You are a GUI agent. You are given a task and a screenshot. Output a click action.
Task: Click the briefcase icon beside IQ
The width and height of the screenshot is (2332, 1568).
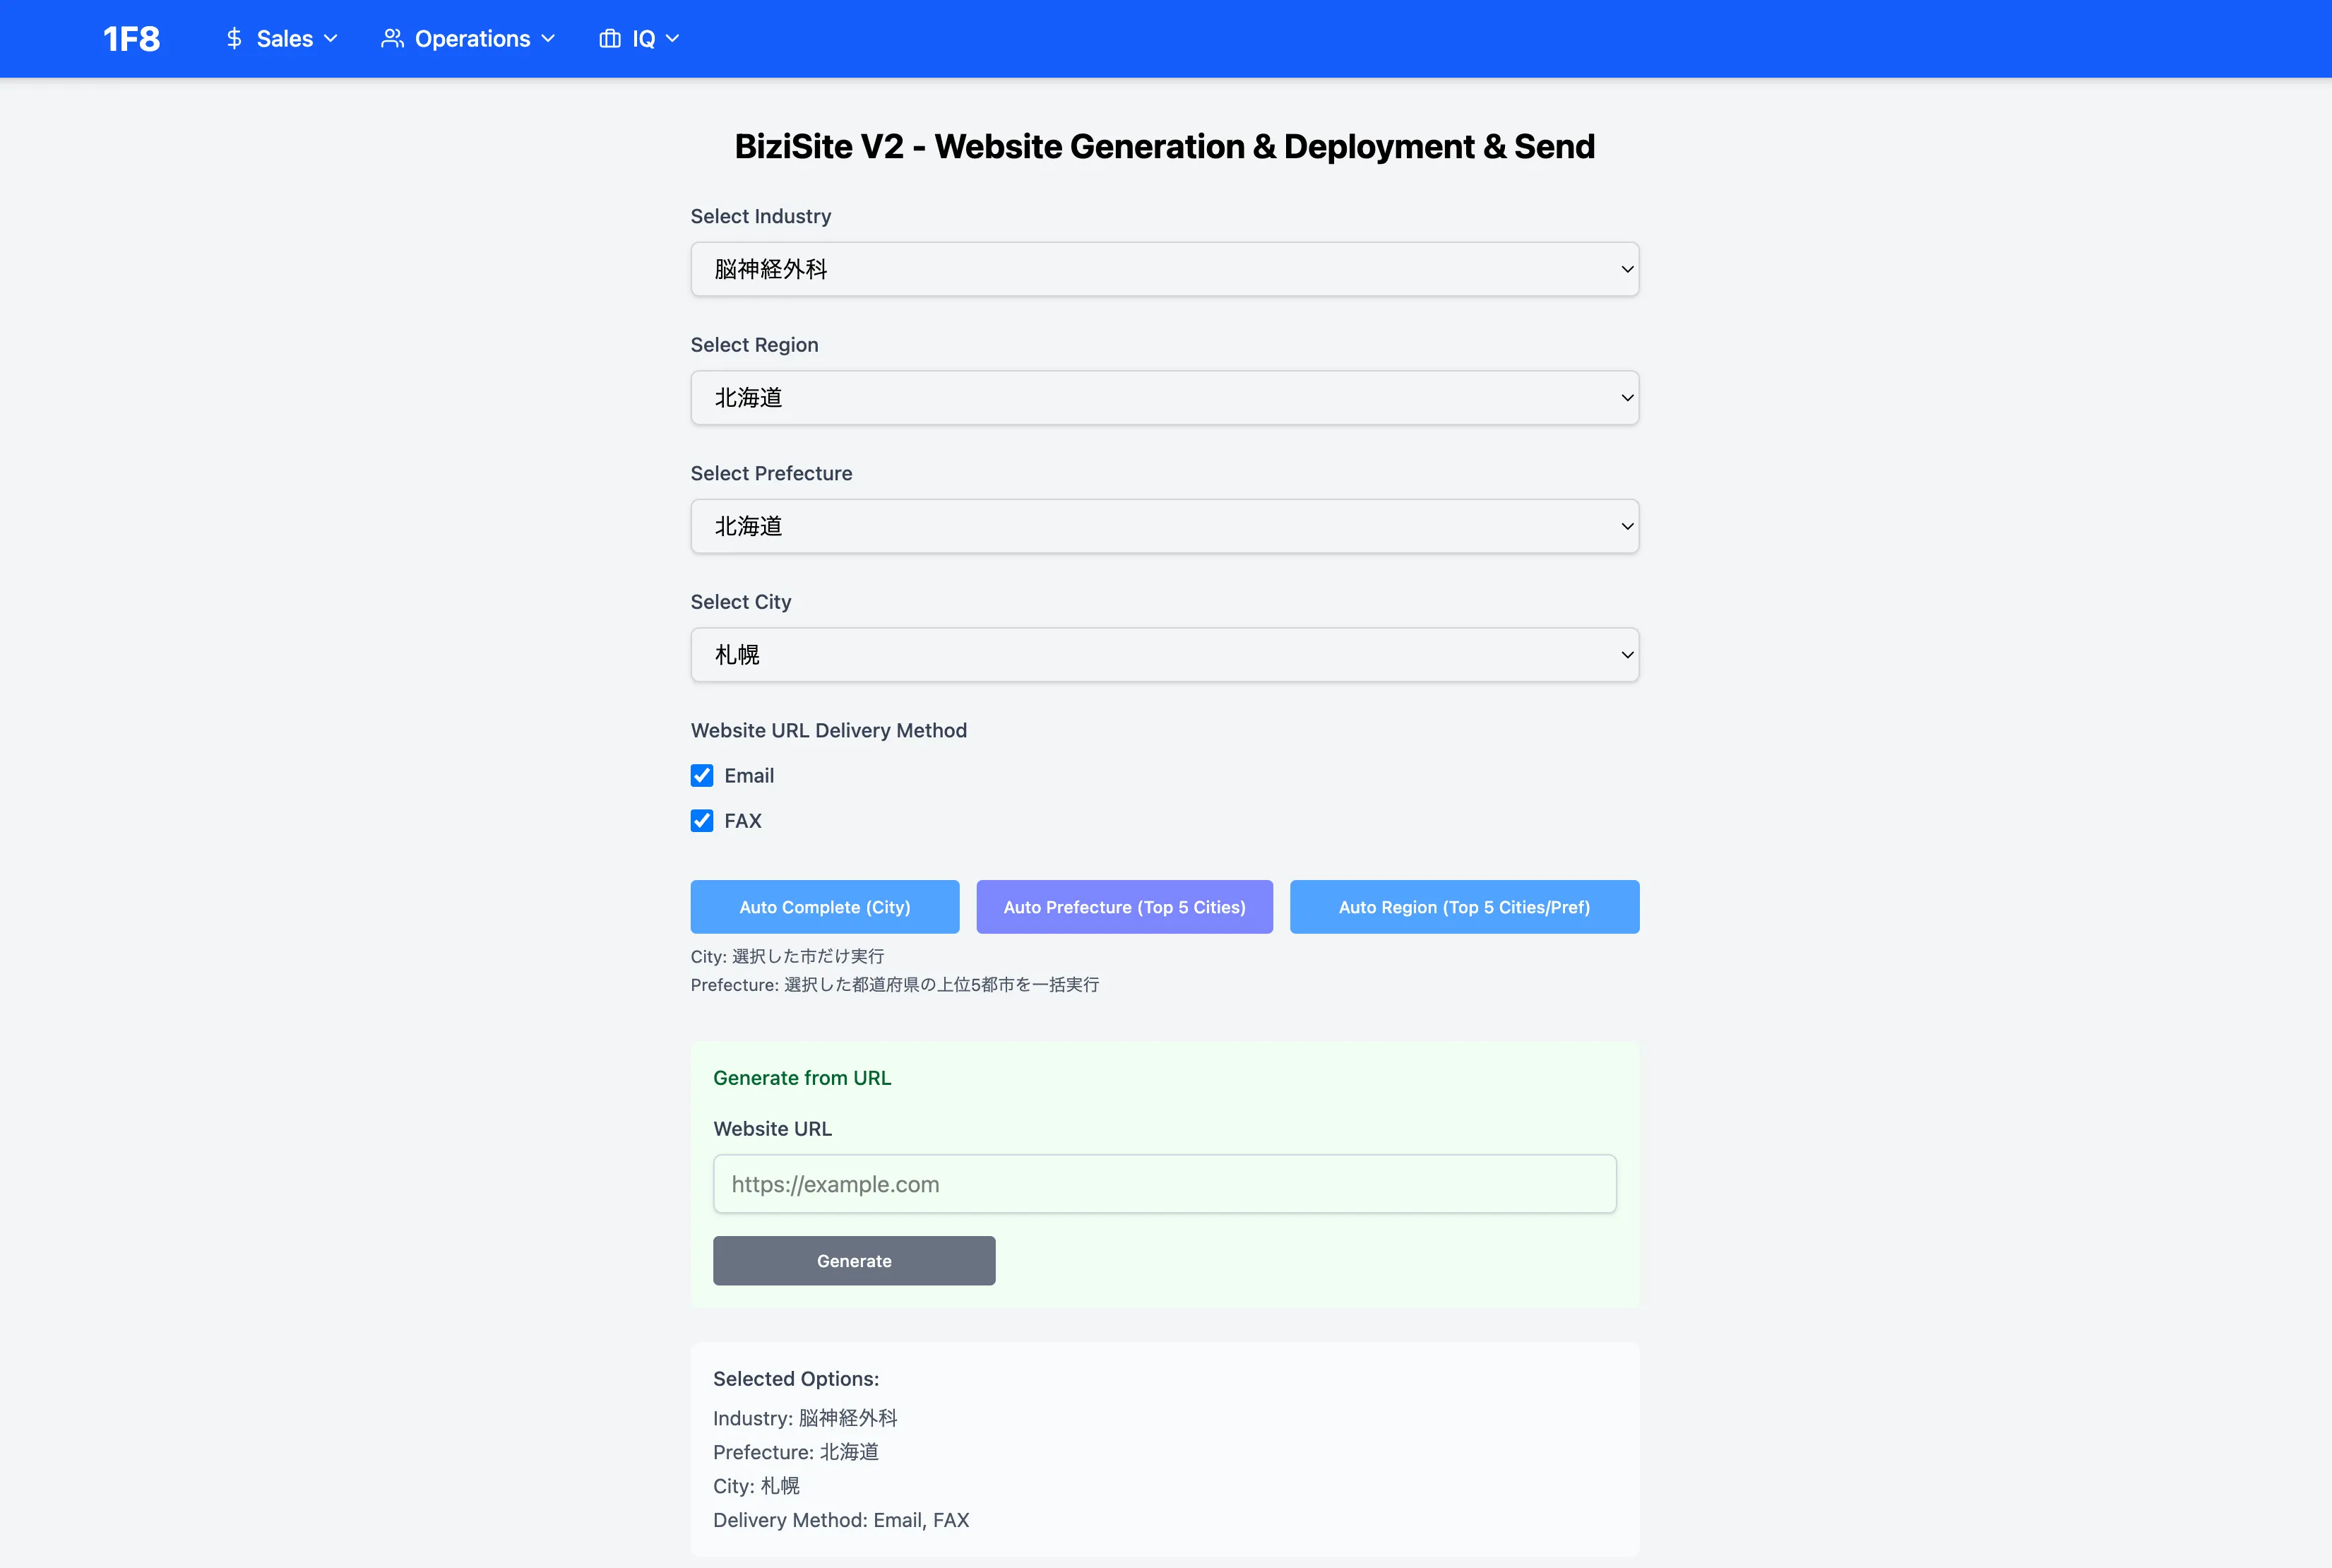pyautogui.click(x=609, y=39)
